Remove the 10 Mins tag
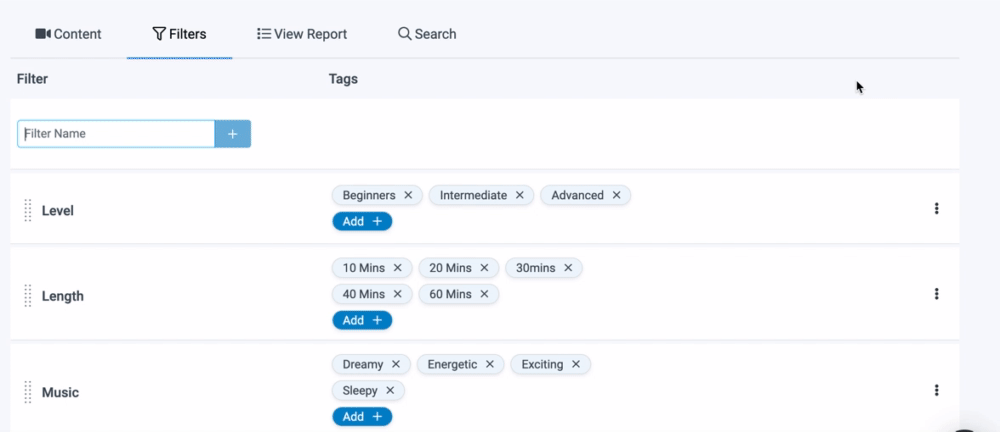The image size is (1000, 432). pyautogui.click(x=397, y=268)
